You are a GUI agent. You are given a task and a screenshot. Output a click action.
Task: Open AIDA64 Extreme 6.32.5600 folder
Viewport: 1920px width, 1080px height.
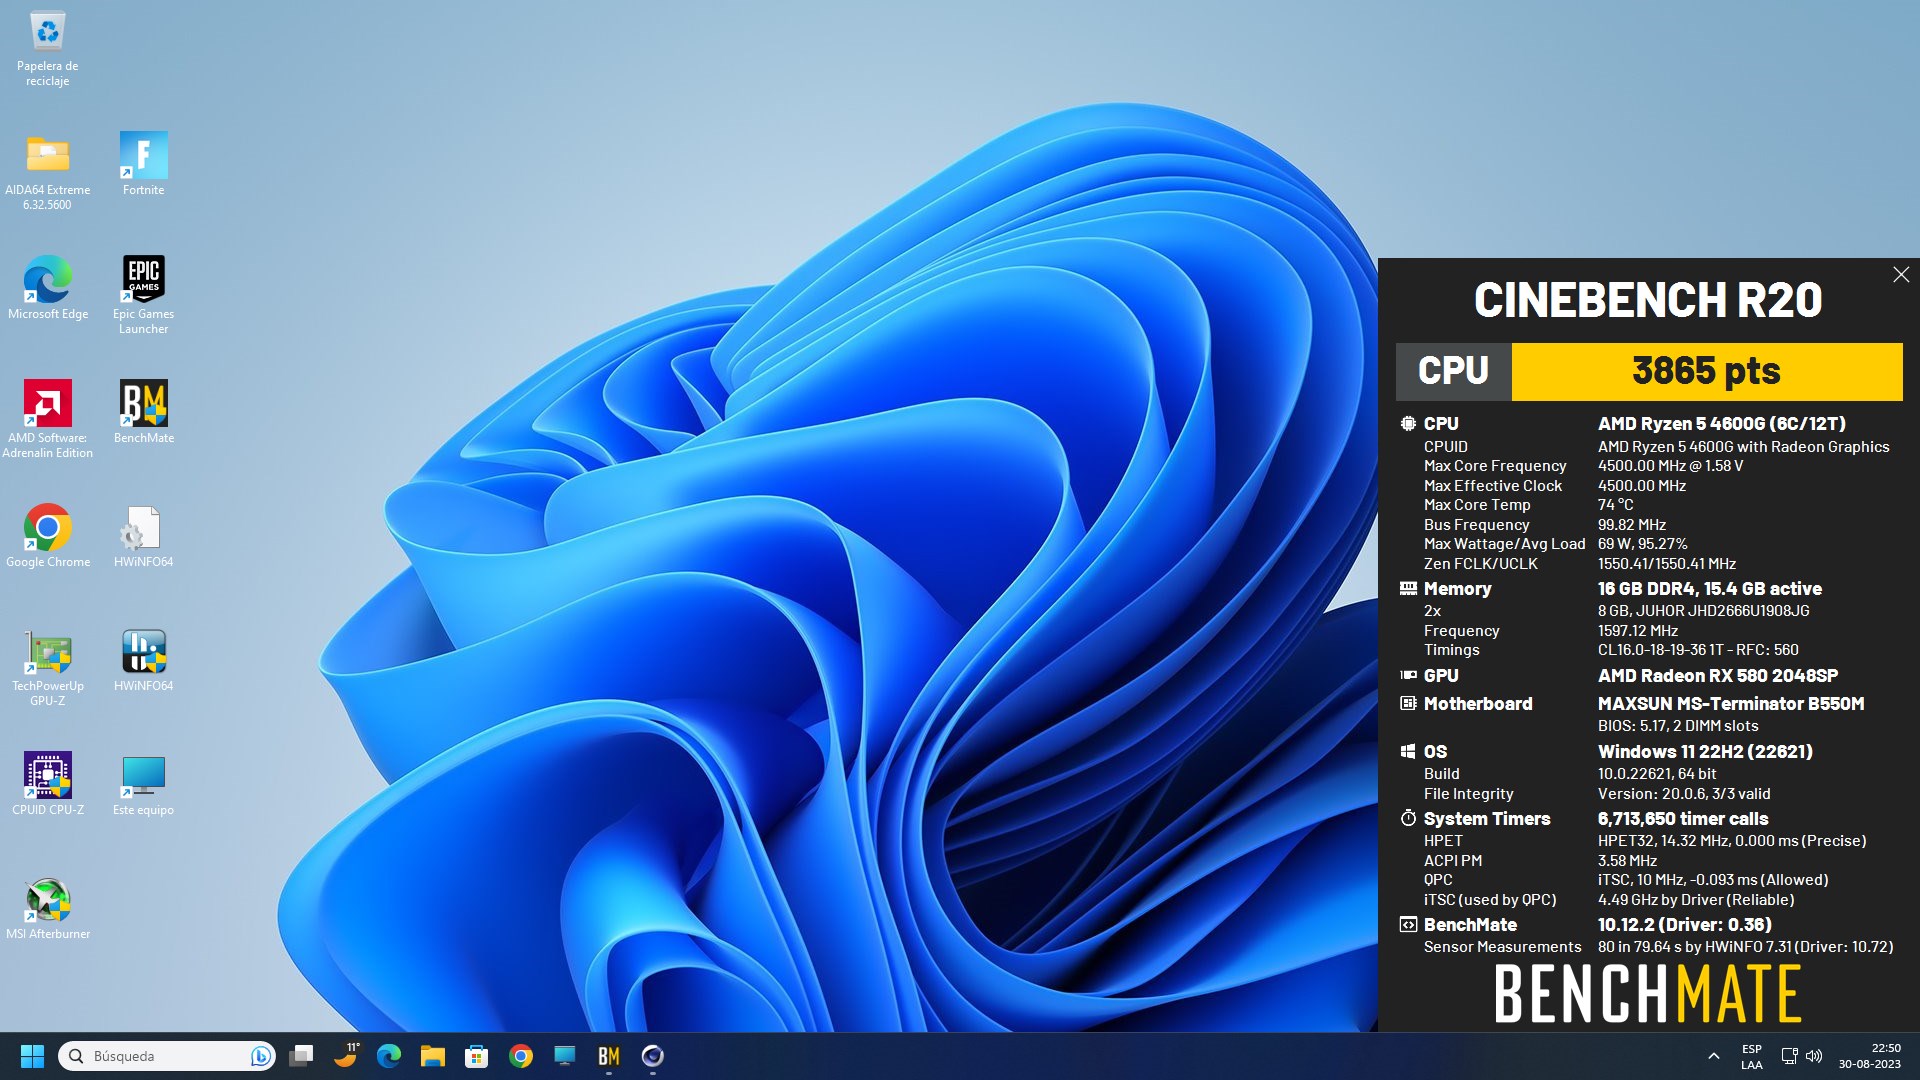coord(47,171)
